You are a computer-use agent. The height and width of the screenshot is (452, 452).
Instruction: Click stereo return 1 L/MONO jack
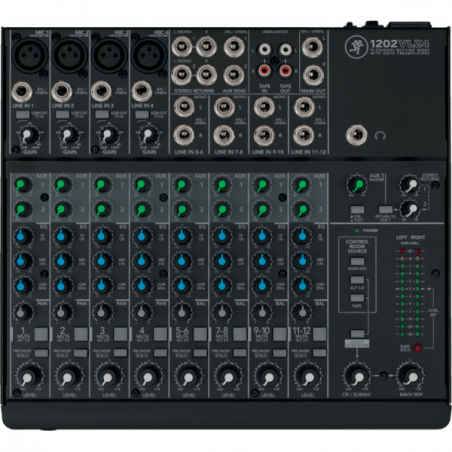click(x=182, y=47)
